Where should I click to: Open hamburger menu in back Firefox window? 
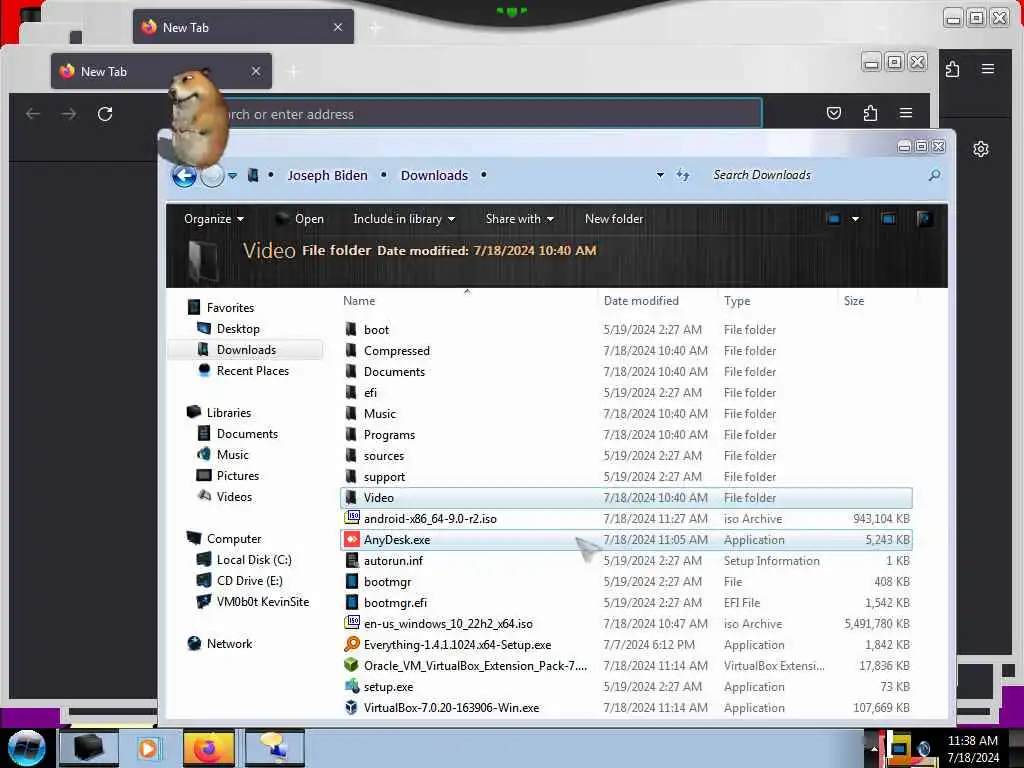click(988, 69)
